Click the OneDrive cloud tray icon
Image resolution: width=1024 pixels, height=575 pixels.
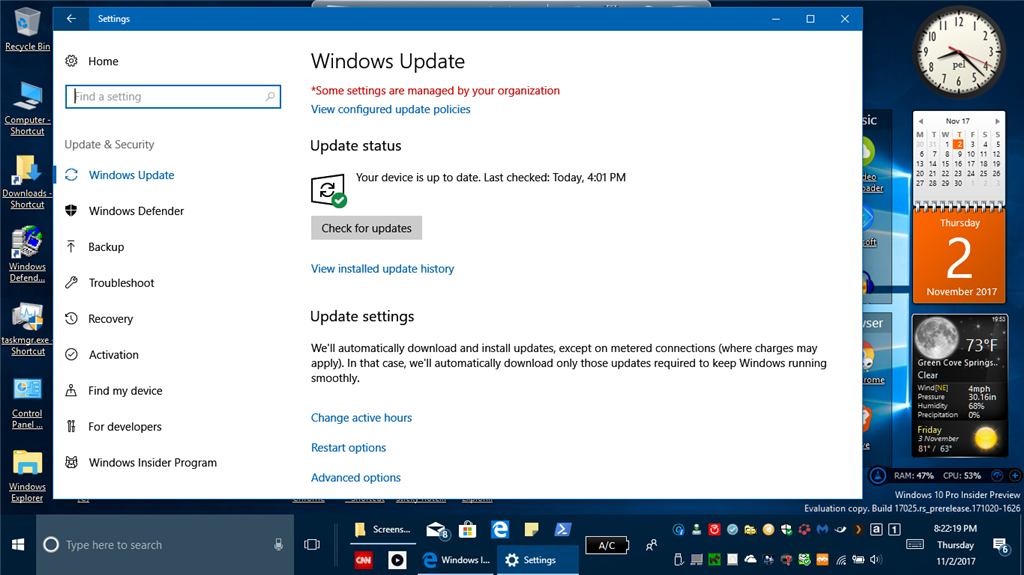pyautogui.click(x=750, y=559)
